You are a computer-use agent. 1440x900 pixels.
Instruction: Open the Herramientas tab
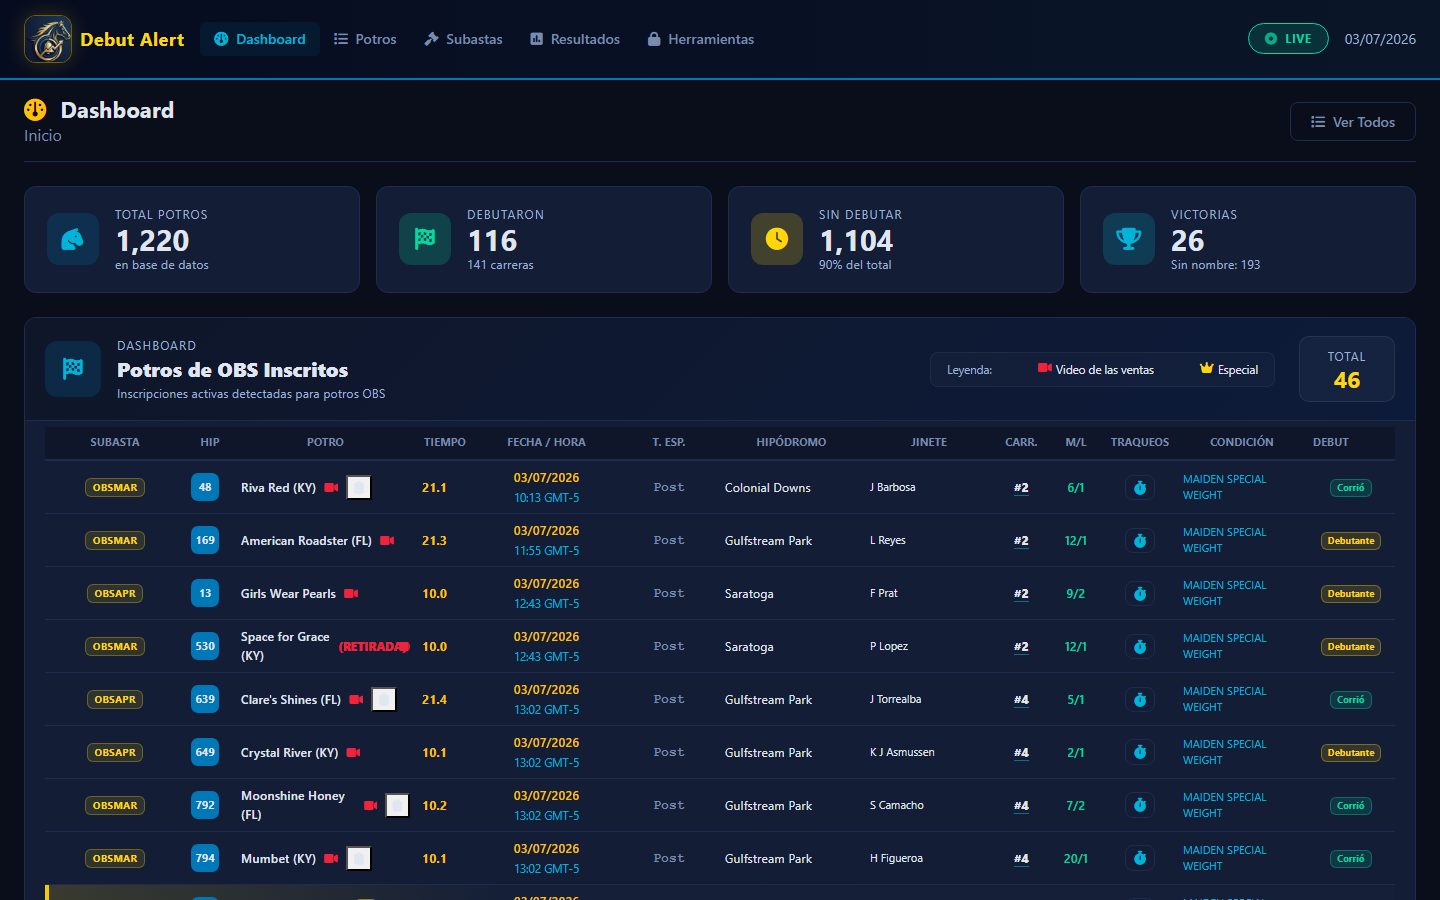700,39
